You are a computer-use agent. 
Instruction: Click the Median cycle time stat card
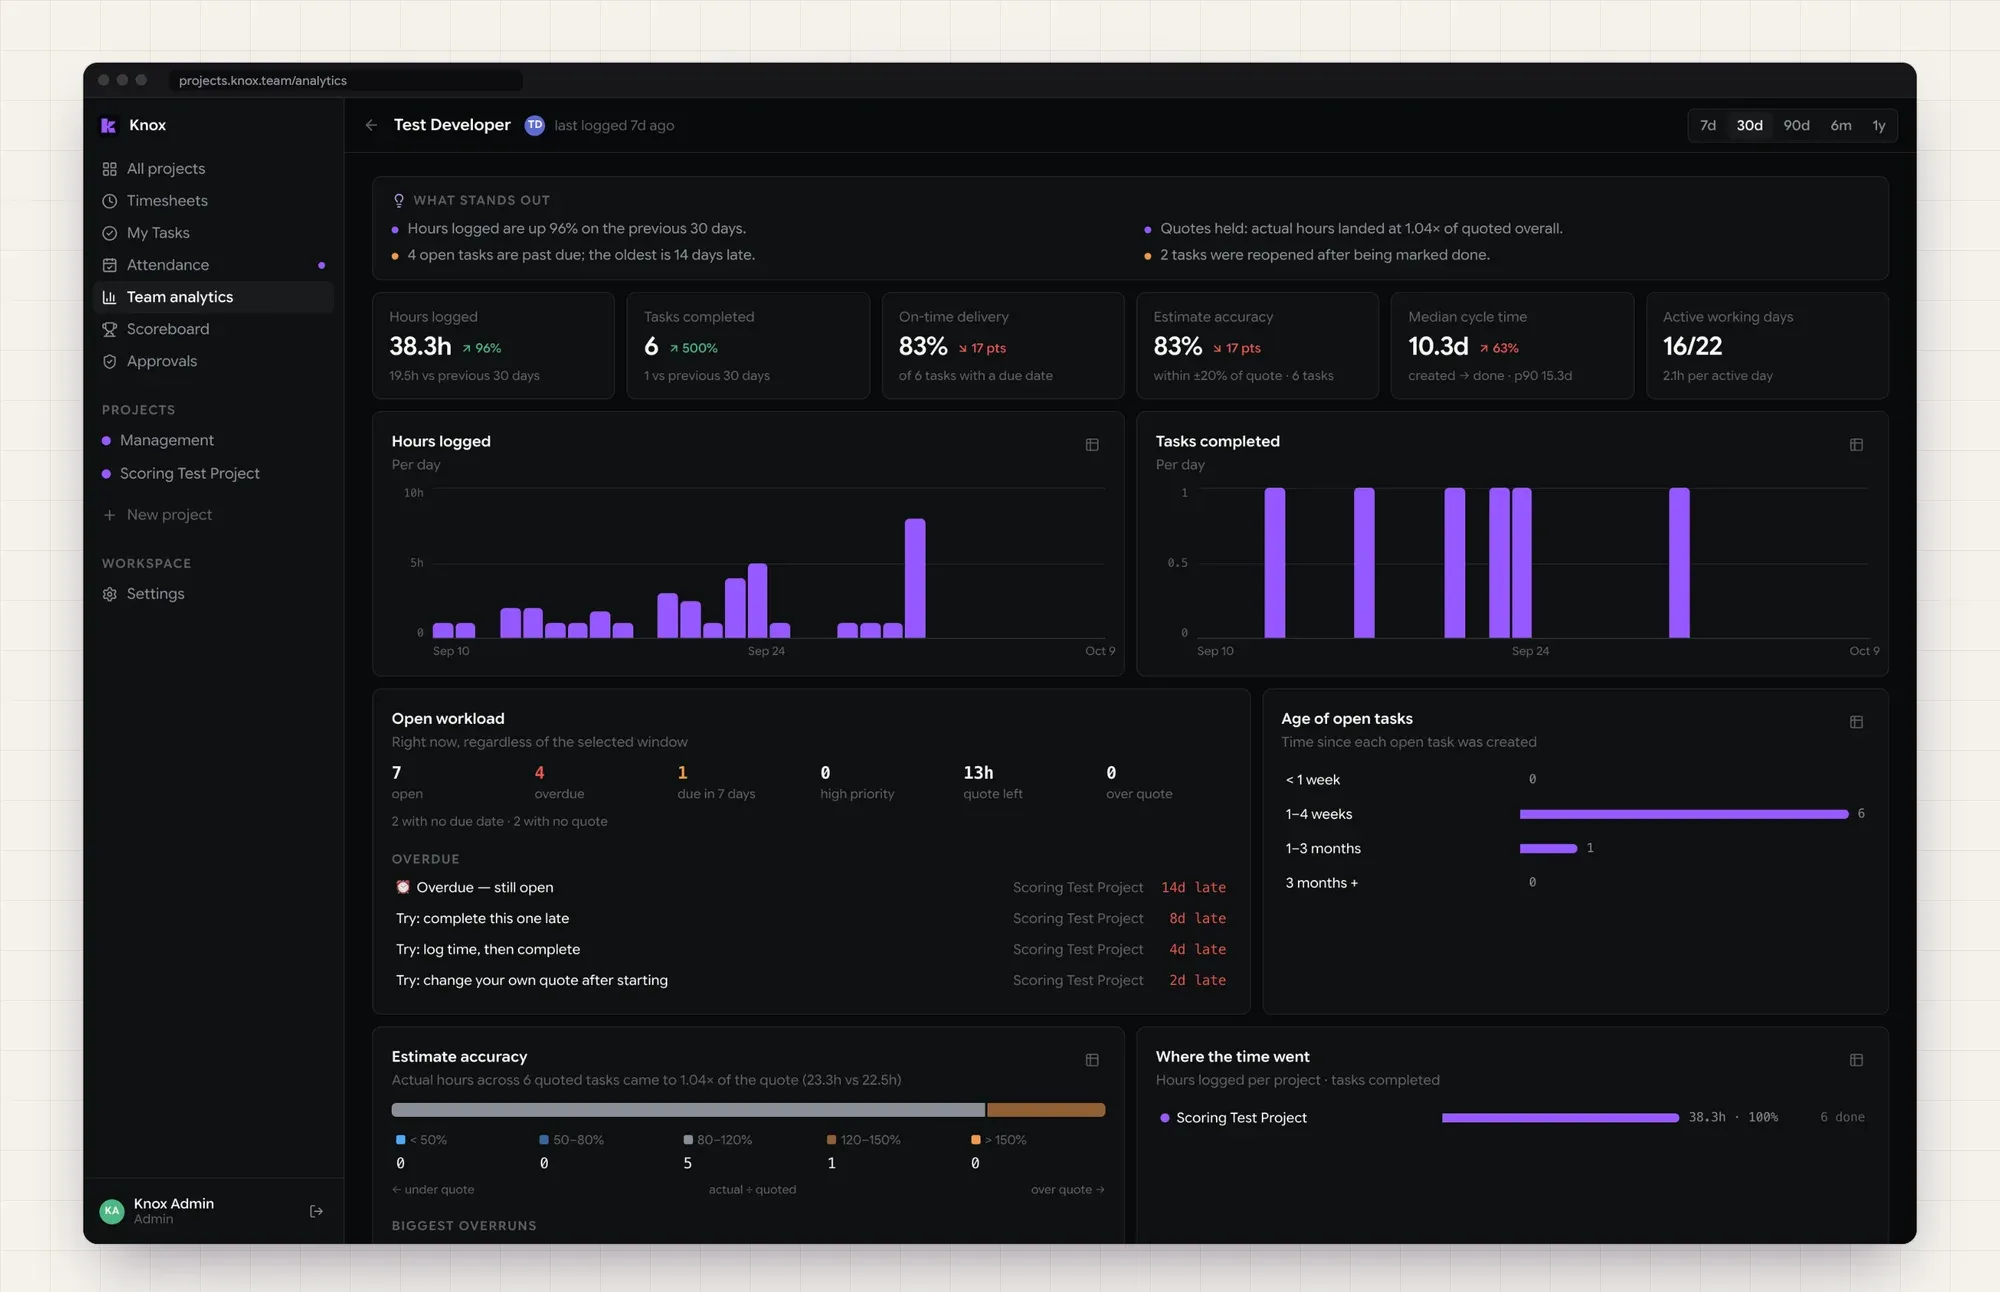(x=1512, y=345)
